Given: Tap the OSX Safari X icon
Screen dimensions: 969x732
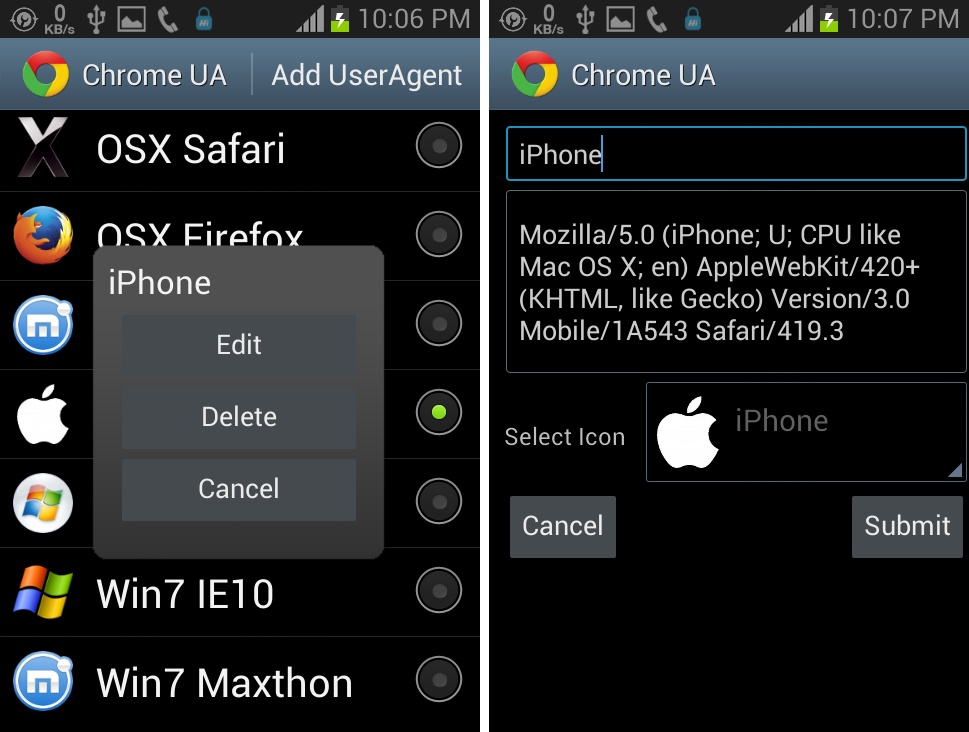Looking at the screenshot, I should (x=43, y=148).
